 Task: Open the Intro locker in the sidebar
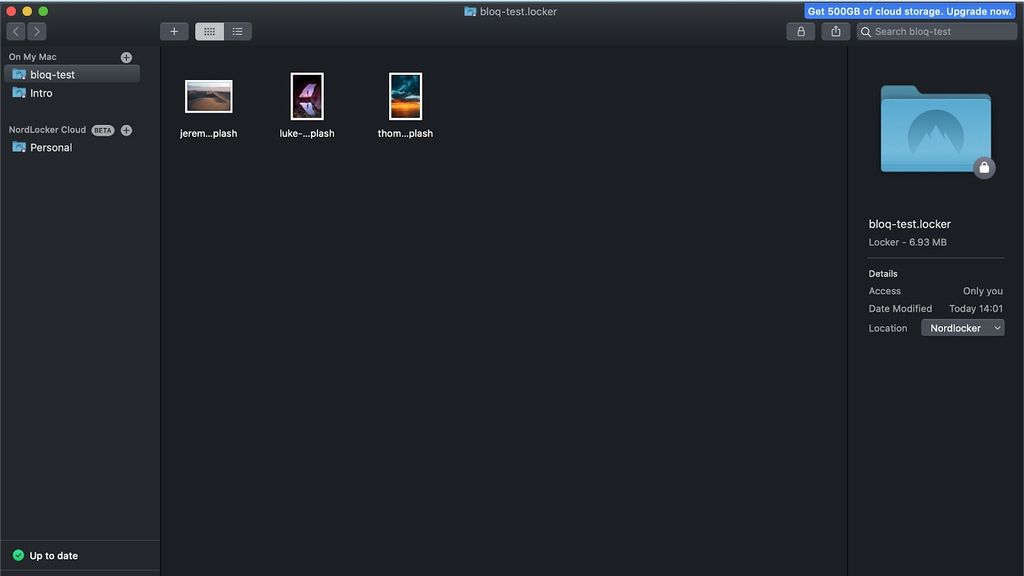pyautogui.click(x=42, y=92)
